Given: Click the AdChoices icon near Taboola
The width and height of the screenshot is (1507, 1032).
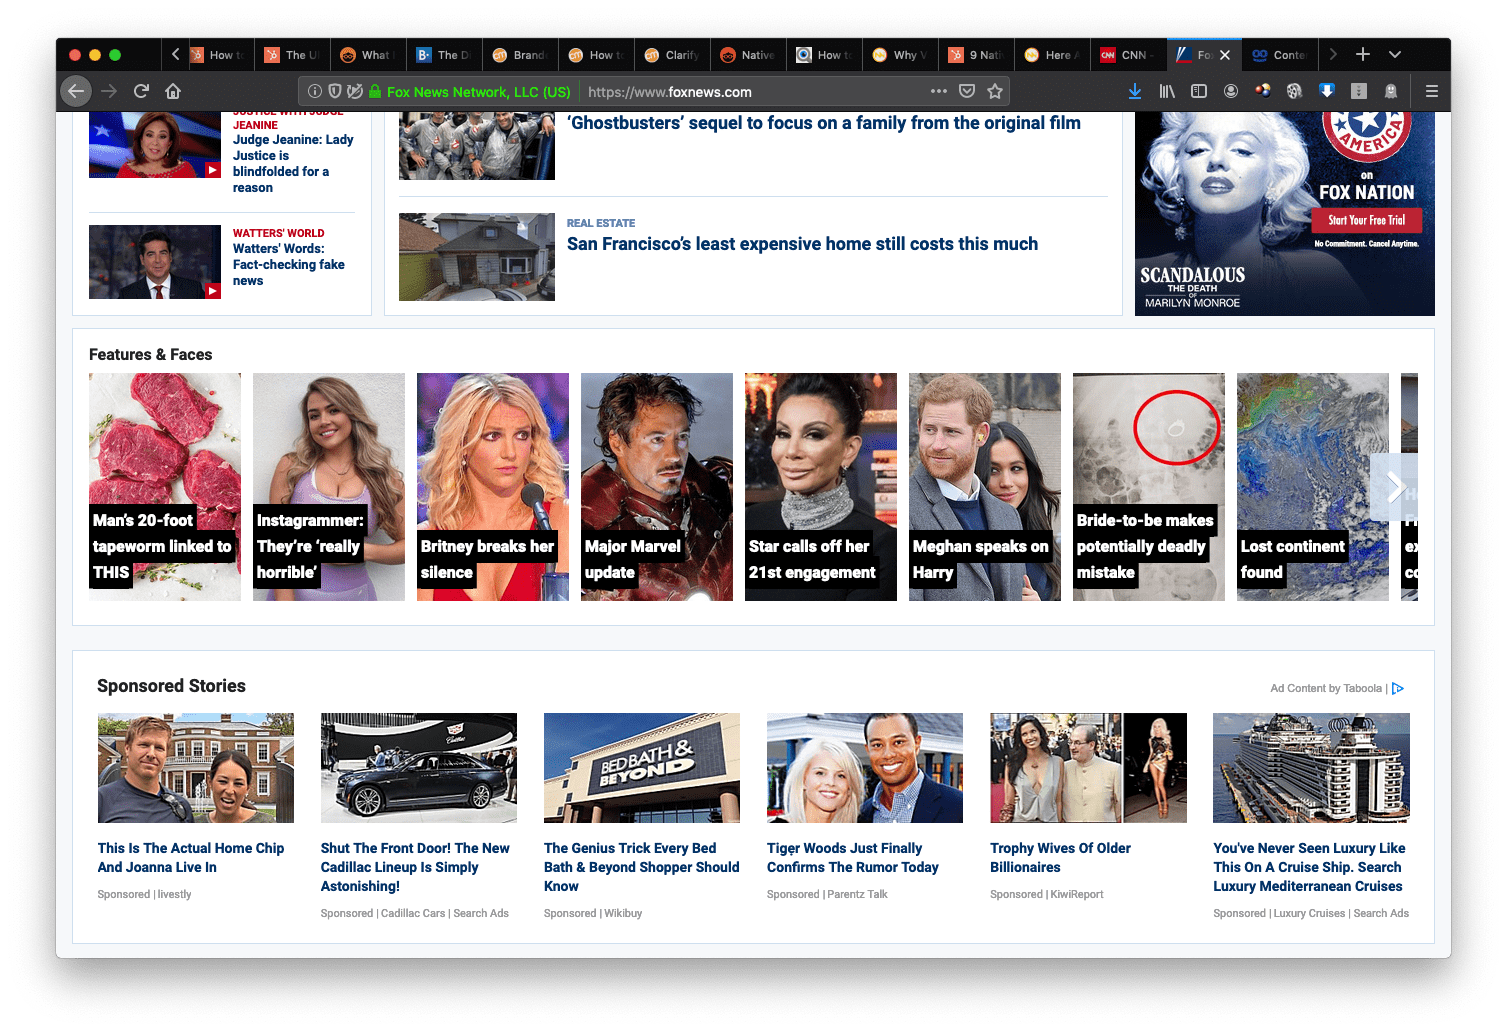Looking at the screenshot, I should (1398, 688).
